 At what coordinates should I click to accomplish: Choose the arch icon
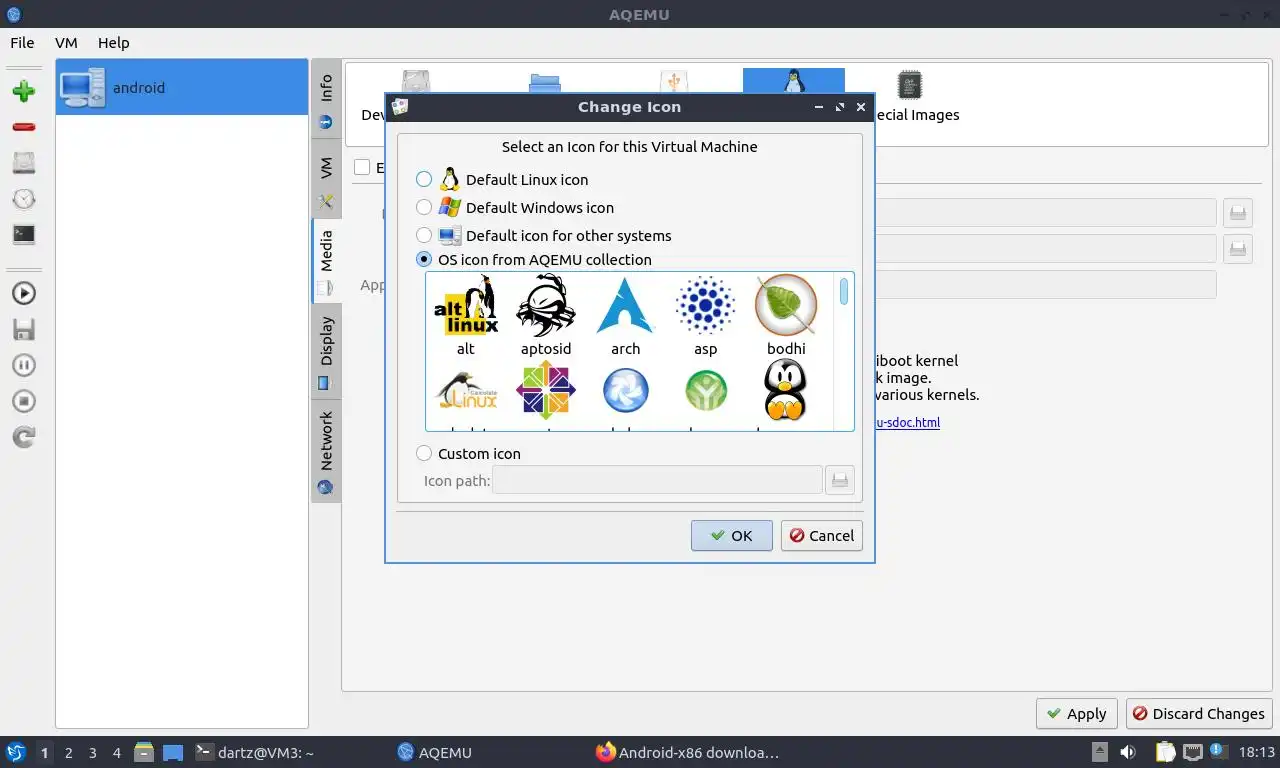click(626, 314)
